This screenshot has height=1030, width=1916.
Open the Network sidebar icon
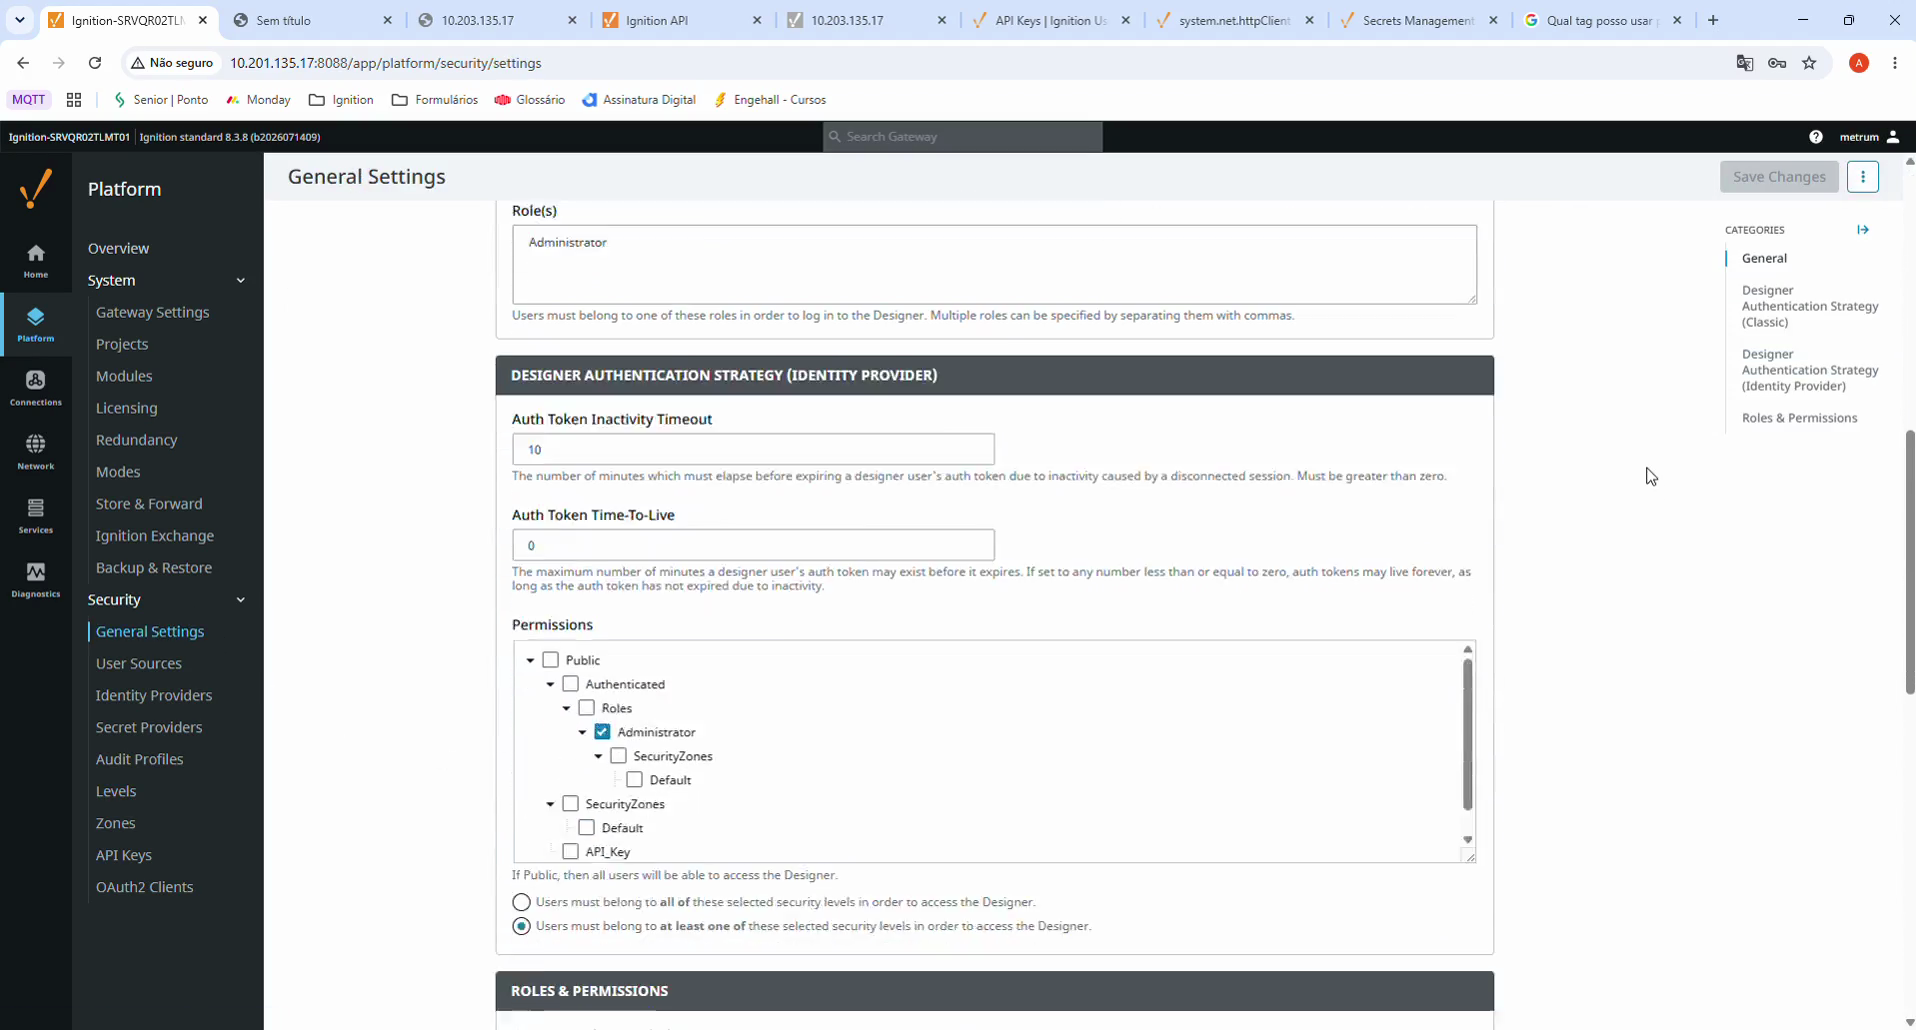36,453
